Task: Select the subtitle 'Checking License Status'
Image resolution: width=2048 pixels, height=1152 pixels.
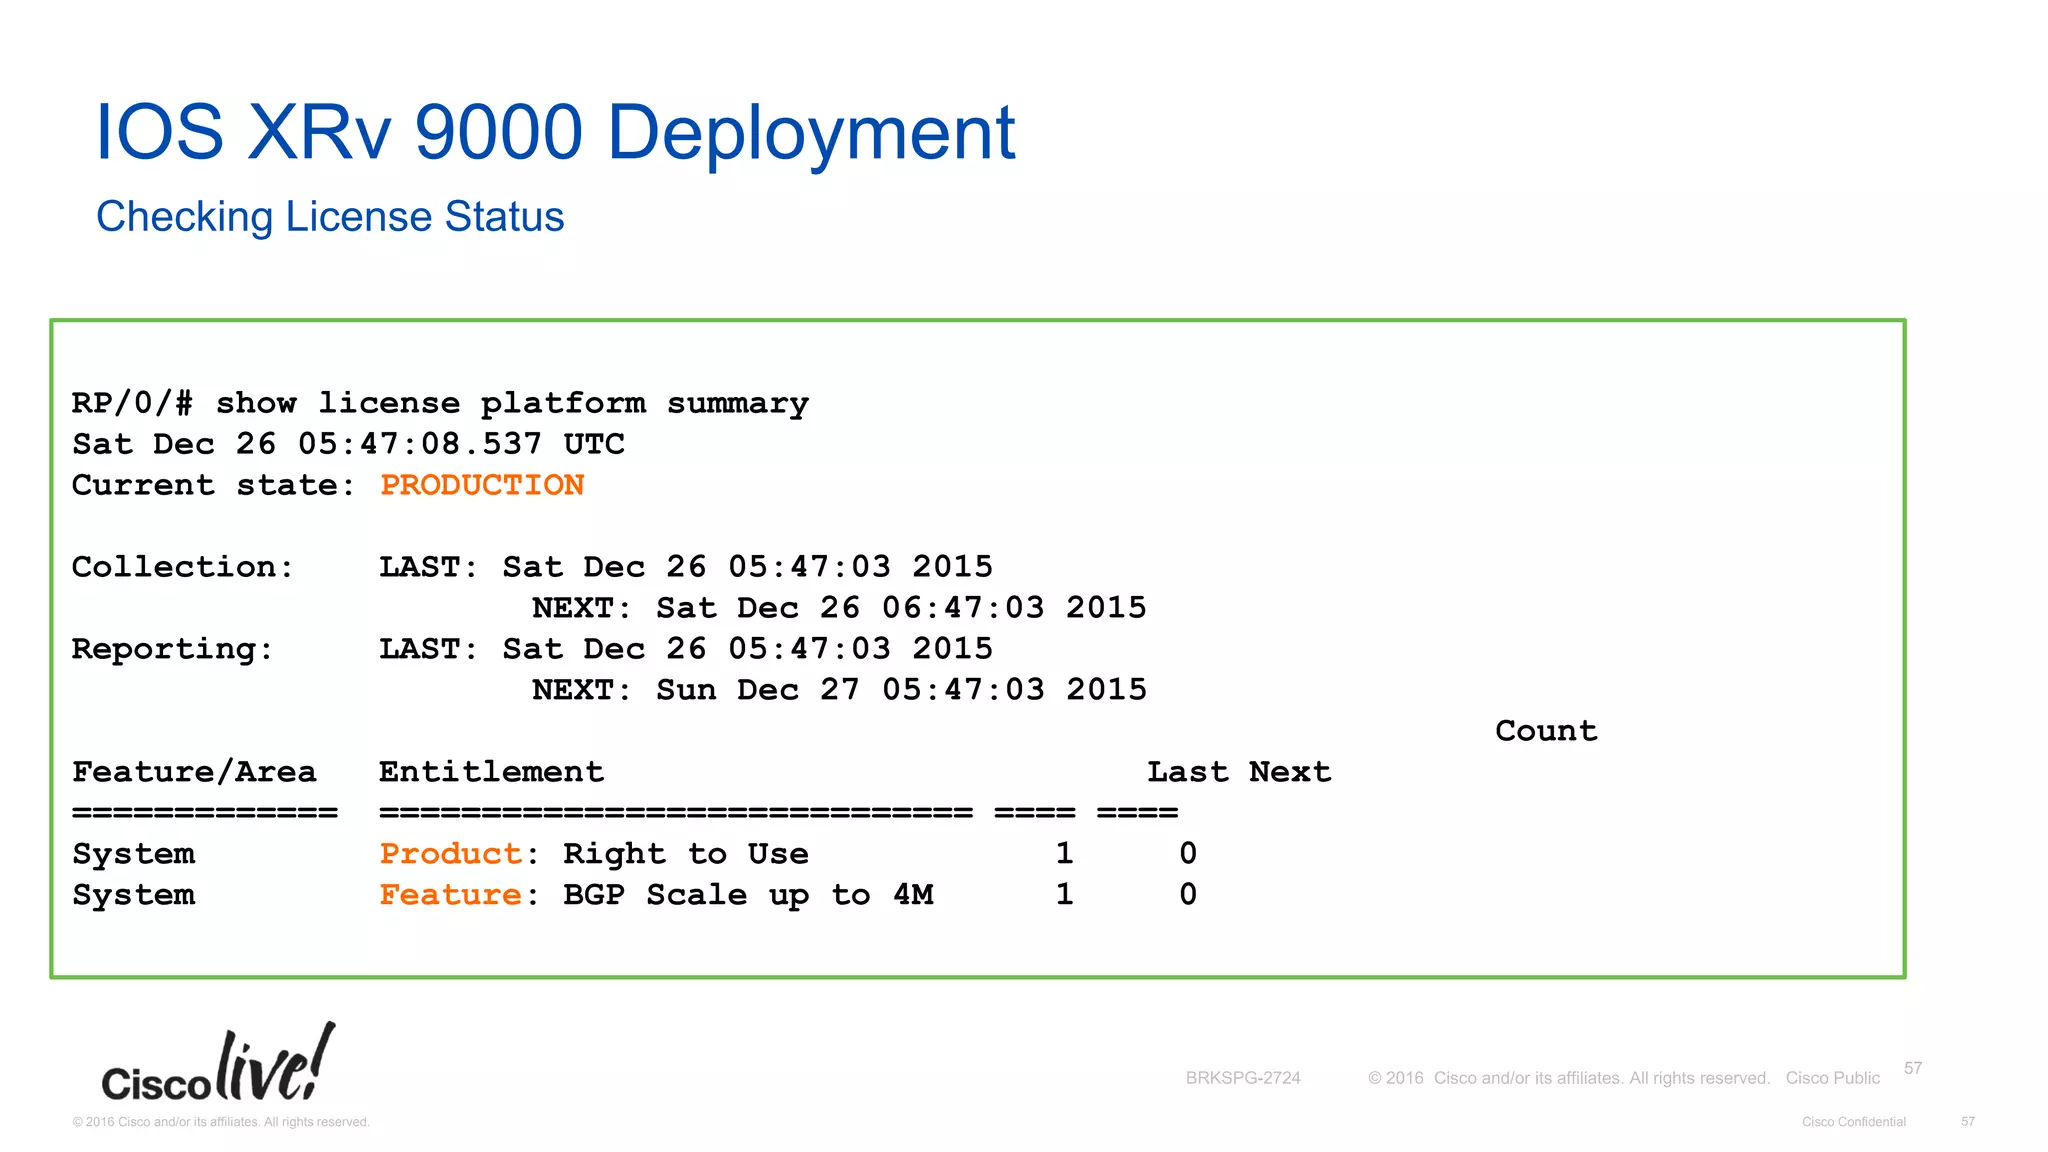Action: 330,217
